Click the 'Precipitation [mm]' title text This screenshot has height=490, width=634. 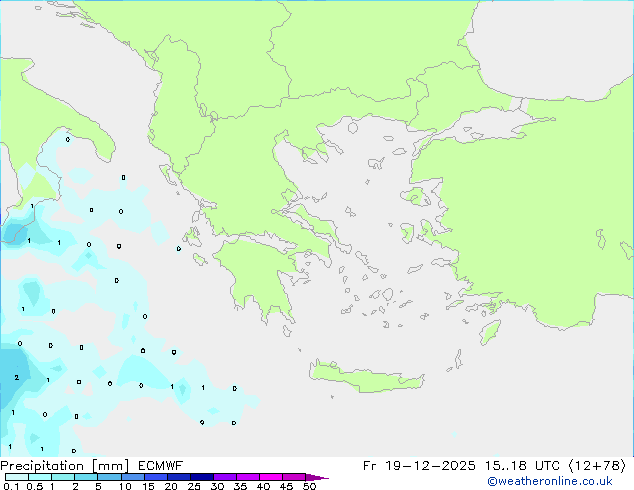pos(64,466)
